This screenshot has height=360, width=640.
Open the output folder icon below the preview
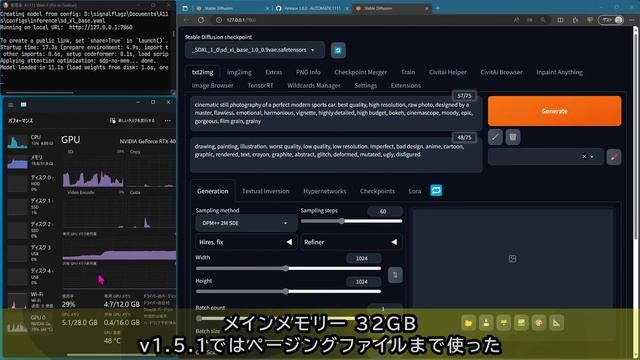(x=469, y=323)
